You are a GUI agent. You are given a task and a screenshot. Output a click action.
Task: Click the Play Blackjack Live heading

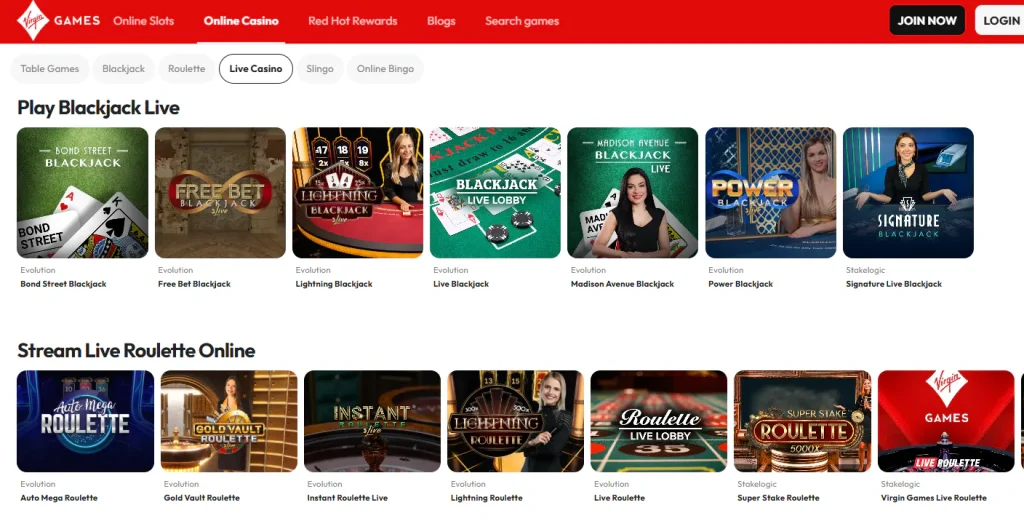[99, 108]
